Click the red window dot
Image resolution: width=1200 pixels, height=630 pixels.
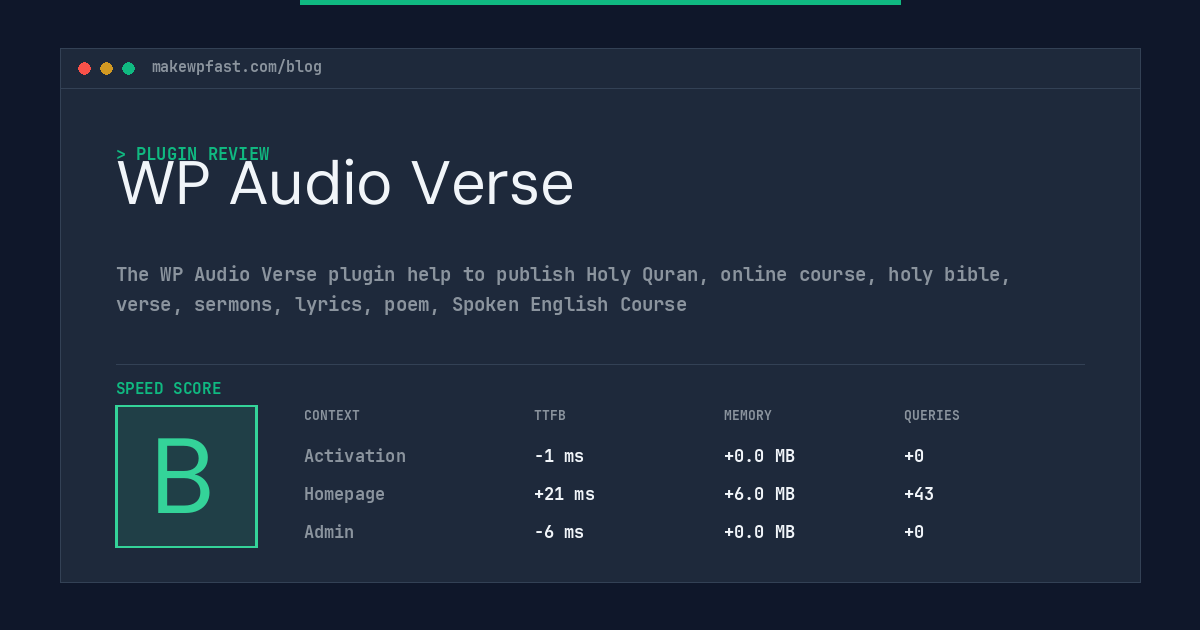coord(84,68)
